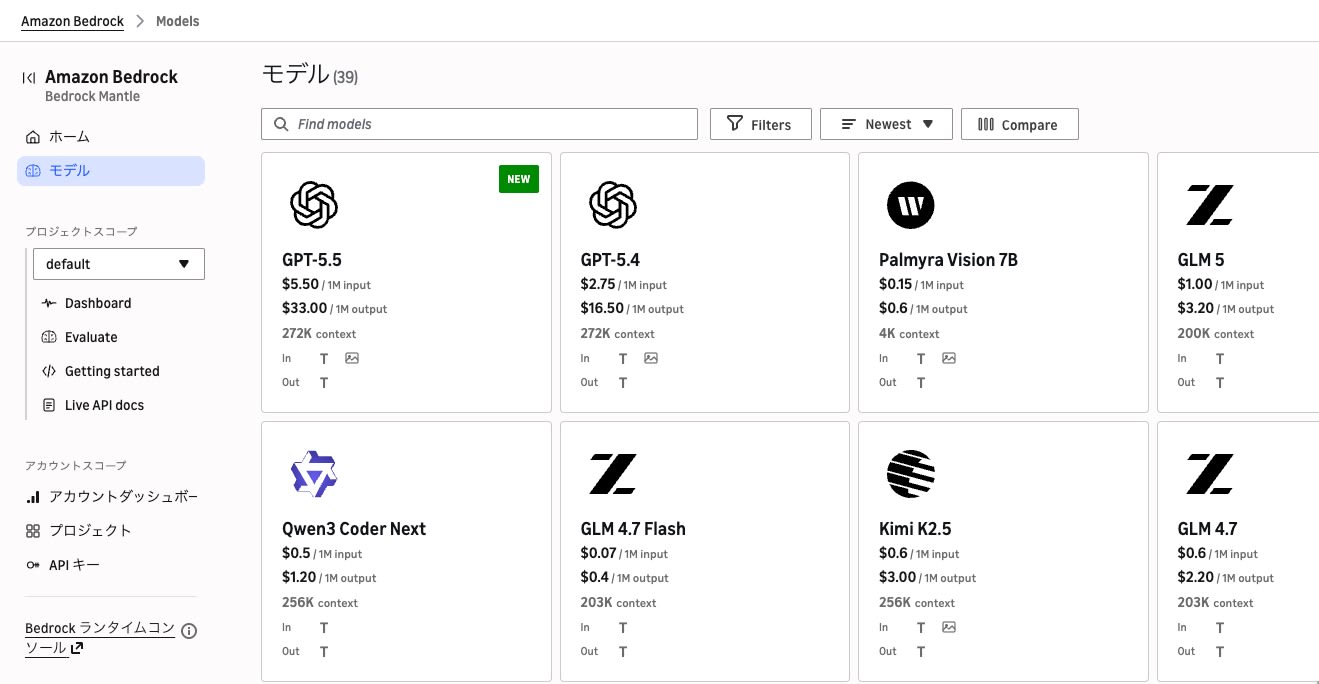
Task: Click the Getting started code icon
Action: [48, 371]
